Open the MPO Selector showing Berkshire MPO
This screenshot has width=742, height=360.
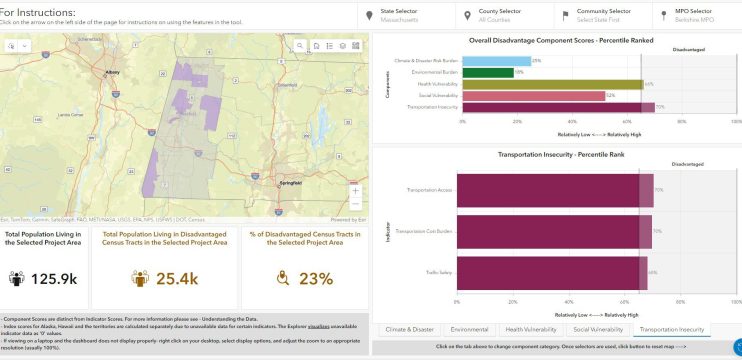[x=697, y=16]
